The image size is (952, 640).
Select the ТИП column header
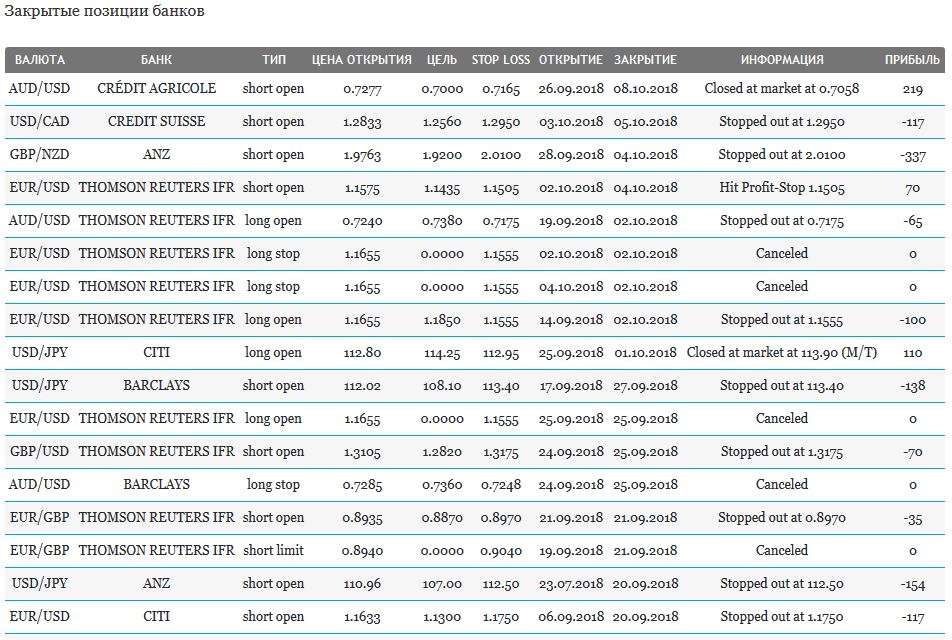[x=274, y=60]
